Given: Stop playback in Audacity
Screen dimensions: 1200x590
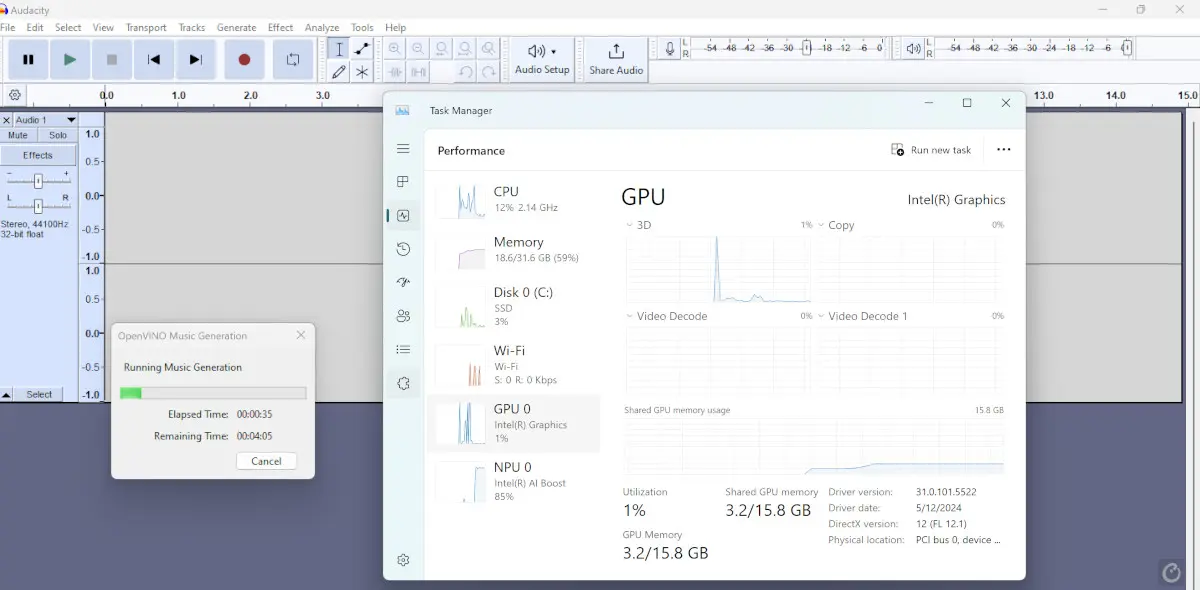Looking at the screenshot, I should (x=112, y=60).
